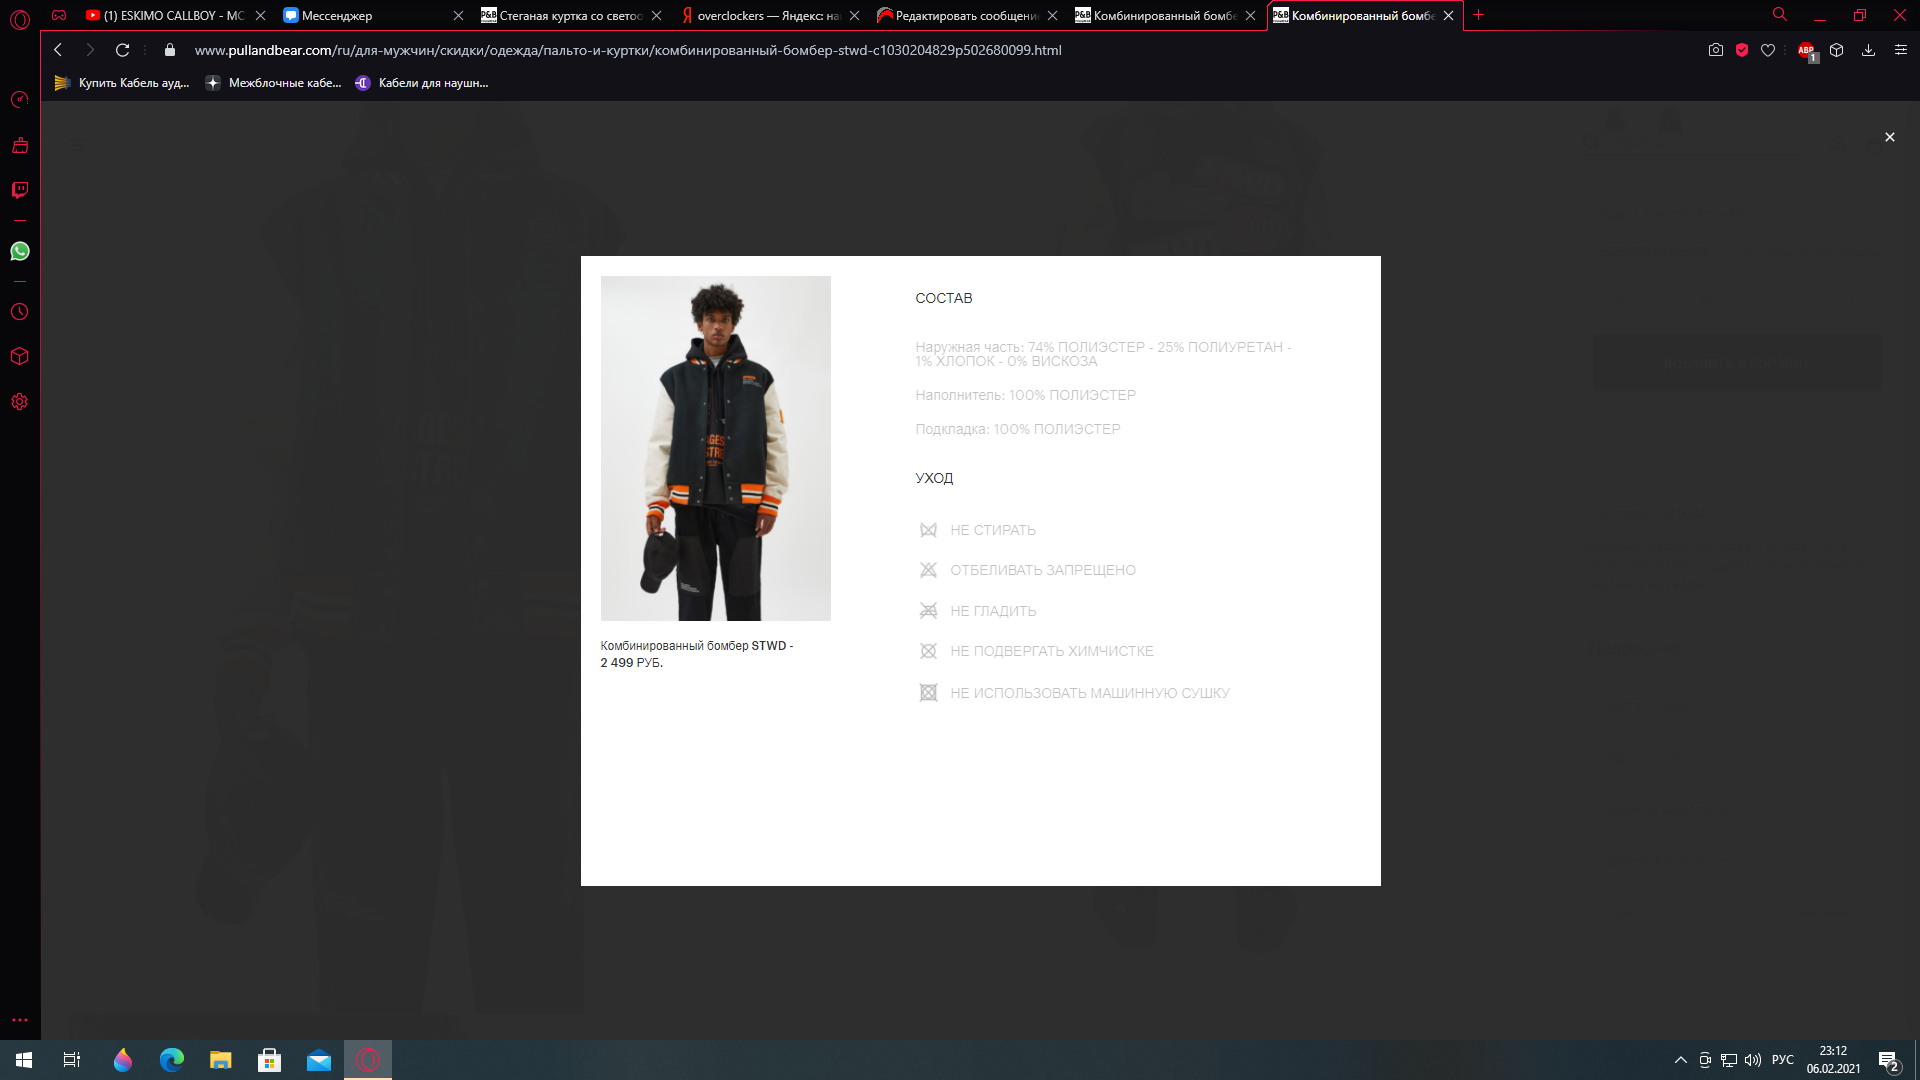Click the snapshot camera icon in address bar
Viewport: 1920px width, 1080px height.
click(1716, 50)
